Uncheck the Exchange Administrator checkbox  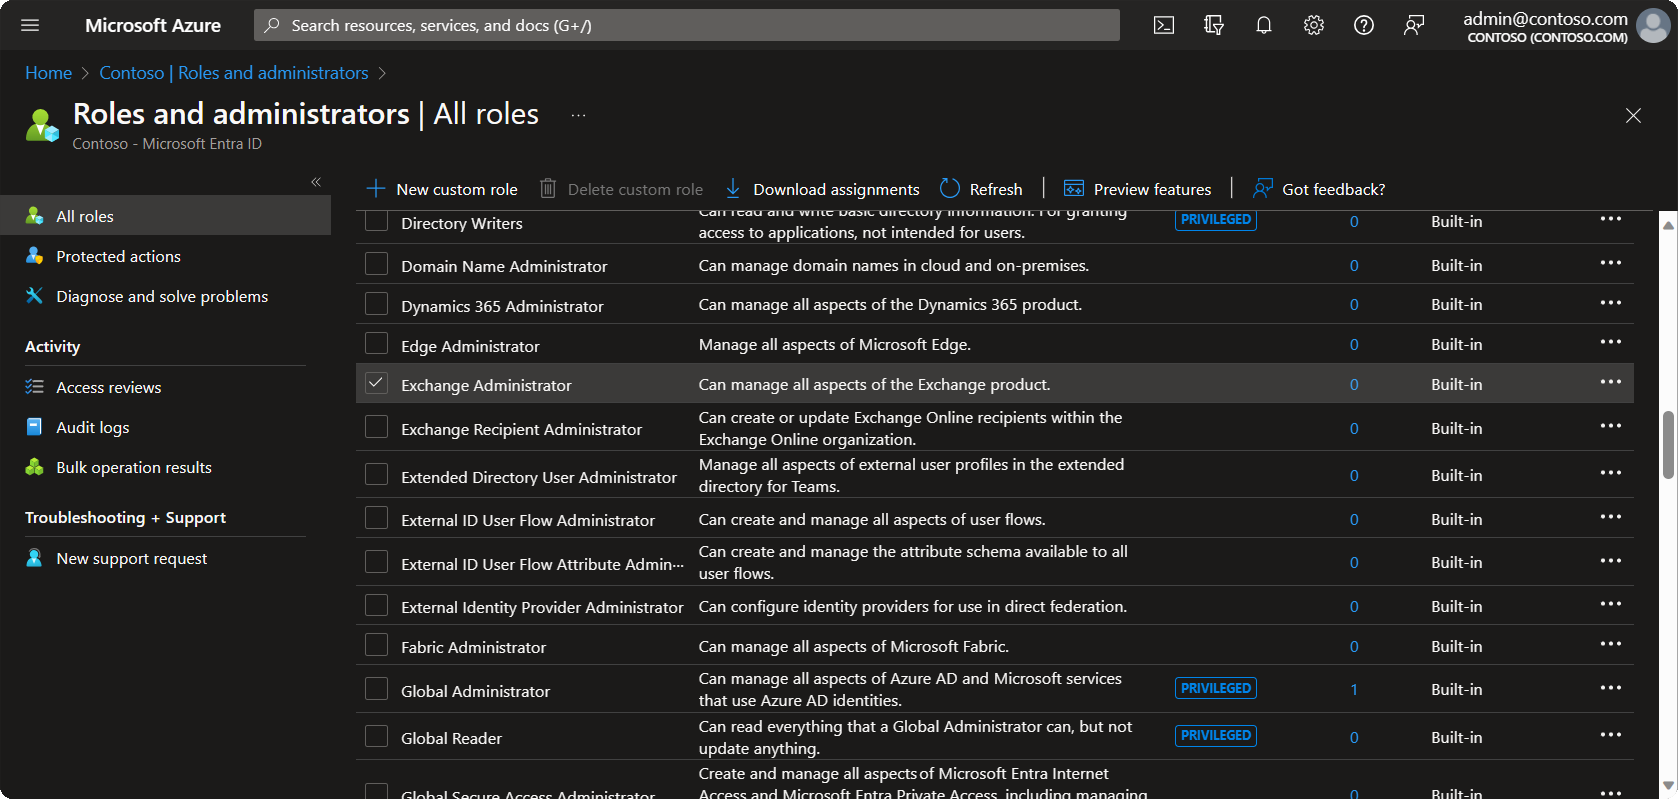tap(376, 383)
